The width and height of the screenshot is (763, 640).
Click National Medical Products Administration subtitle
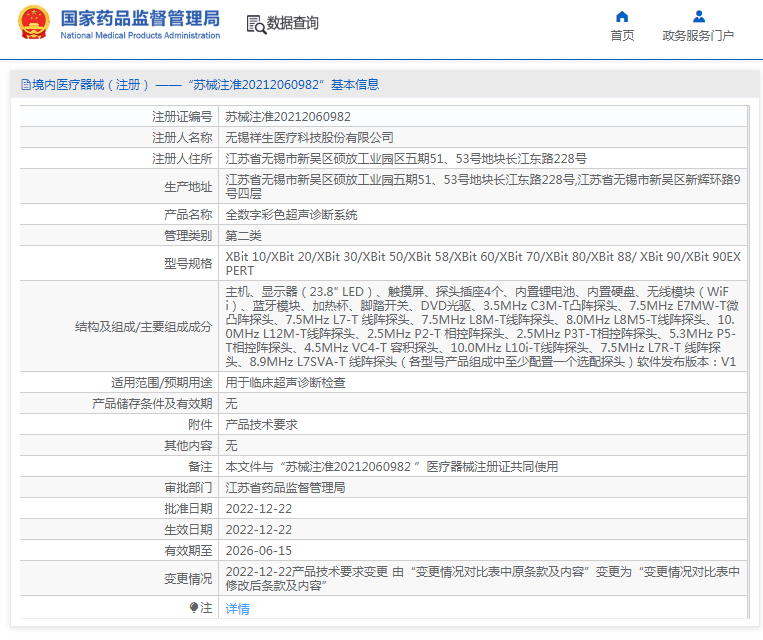(140, 36)
